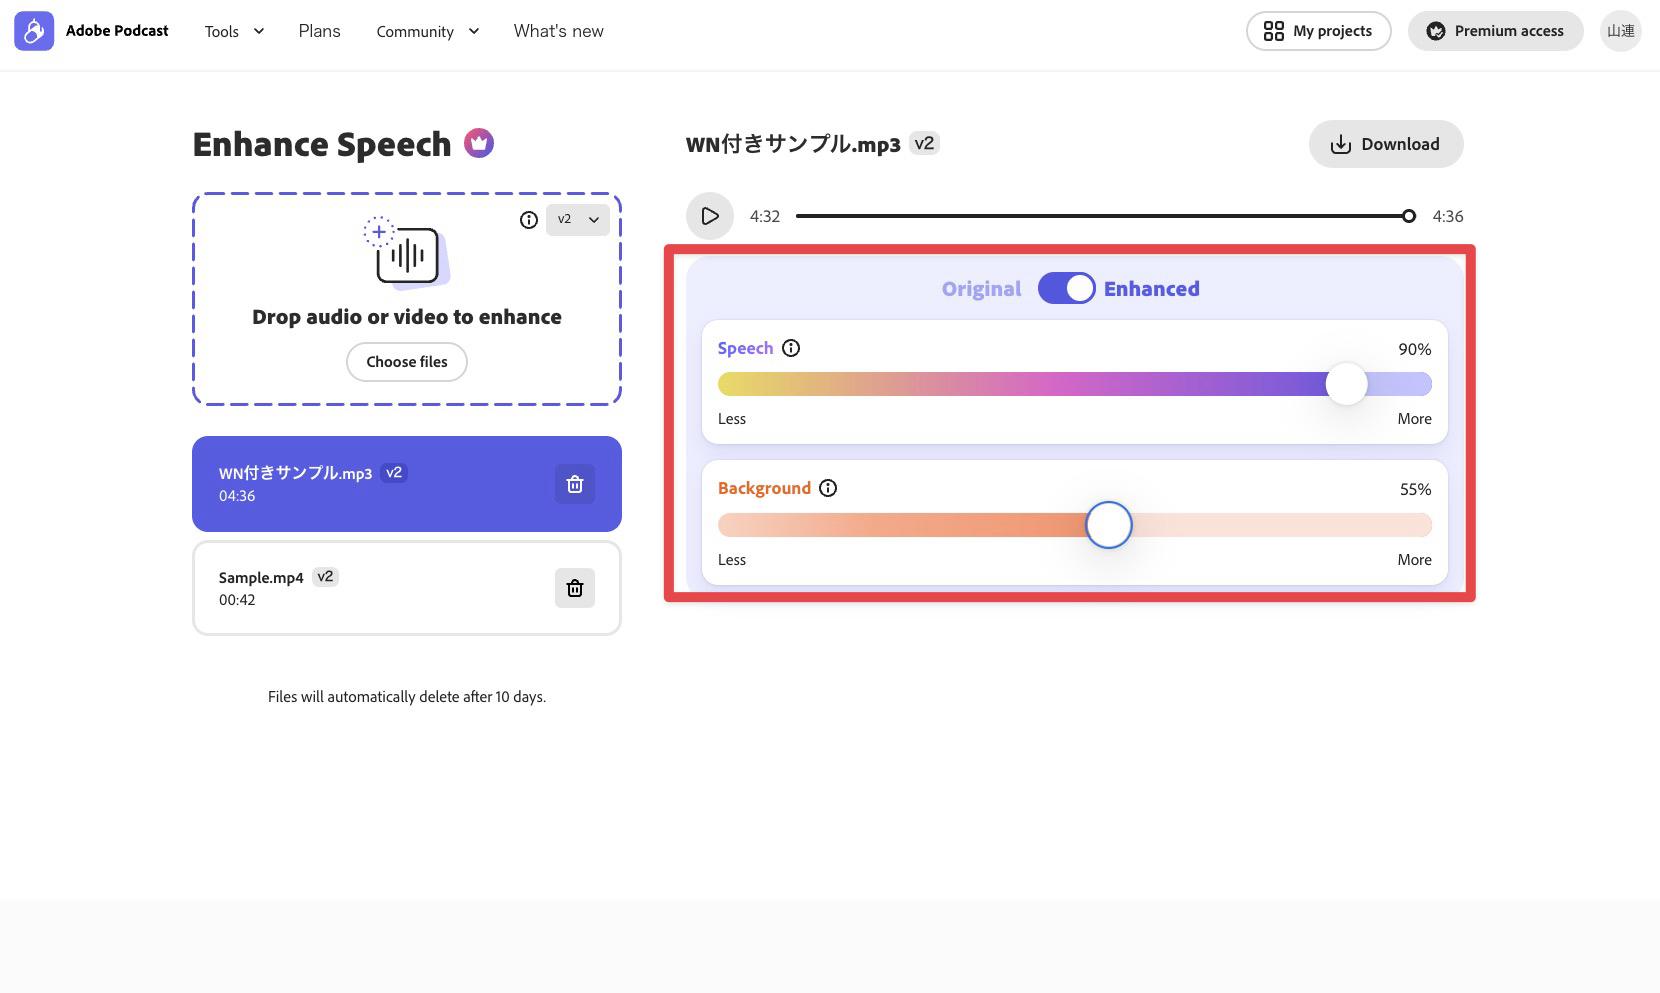The height and width of the screenshot is (993, 1660).
Task: Click the Adobe Podcast logo icon
Action: pos(34,31)
